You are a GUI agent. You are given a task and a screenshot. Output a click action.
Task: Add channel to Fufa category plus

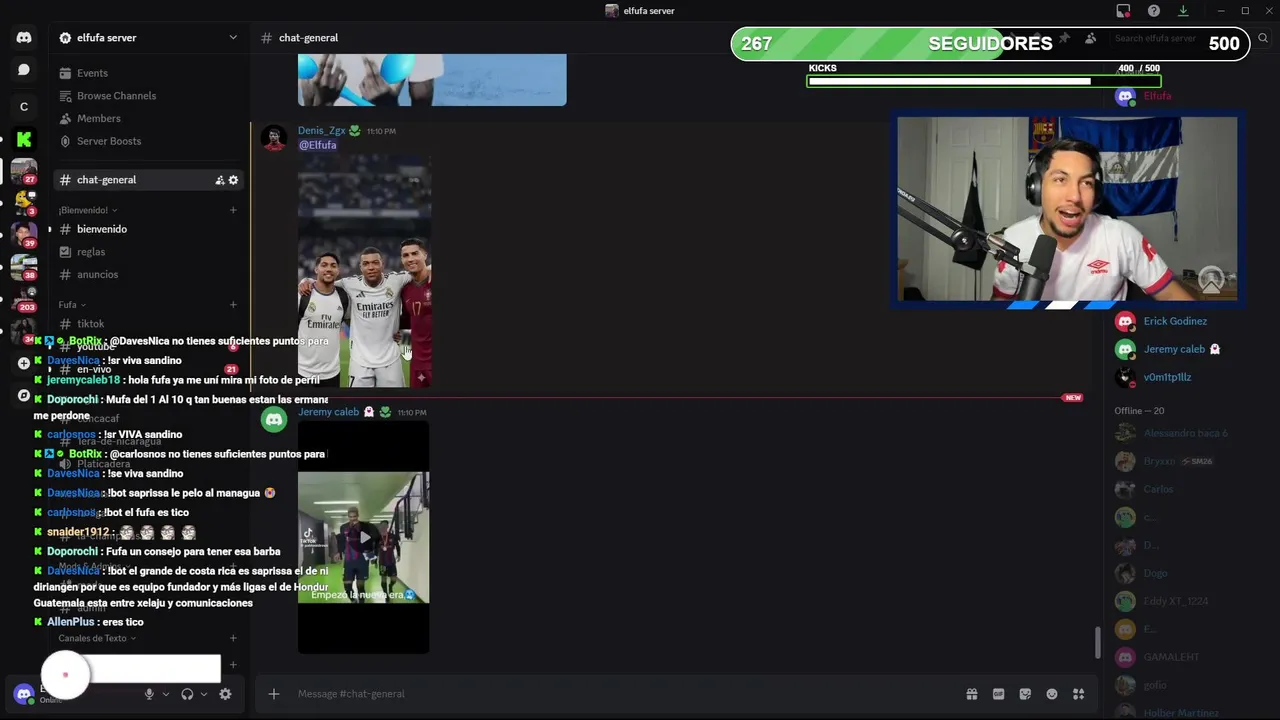(233, 305)
